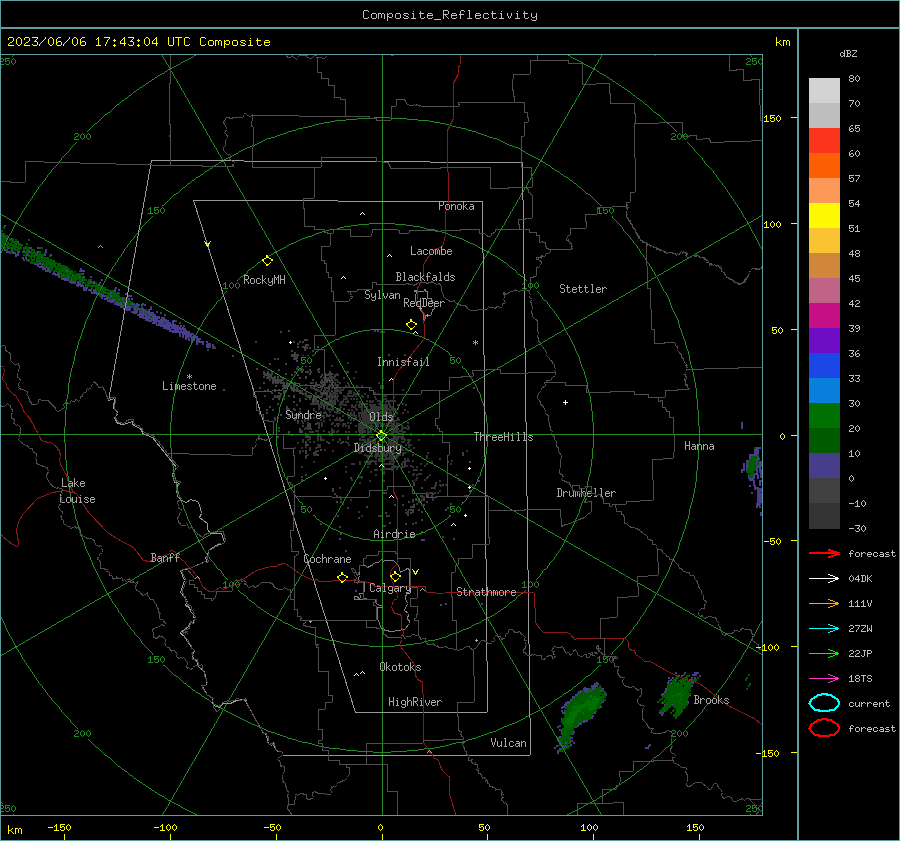Select the cyan 'current' ellipse legend icon
Image resolution: width=900 pixels, height=841 pixels.
point(824,703)
